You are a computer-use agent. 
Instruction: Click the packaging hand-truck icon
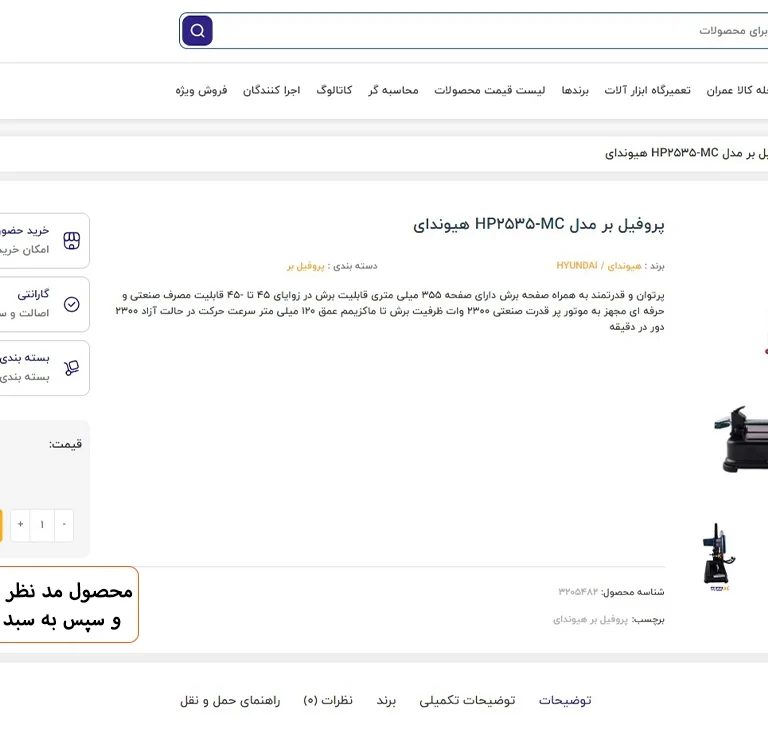[x=72, y=368]
